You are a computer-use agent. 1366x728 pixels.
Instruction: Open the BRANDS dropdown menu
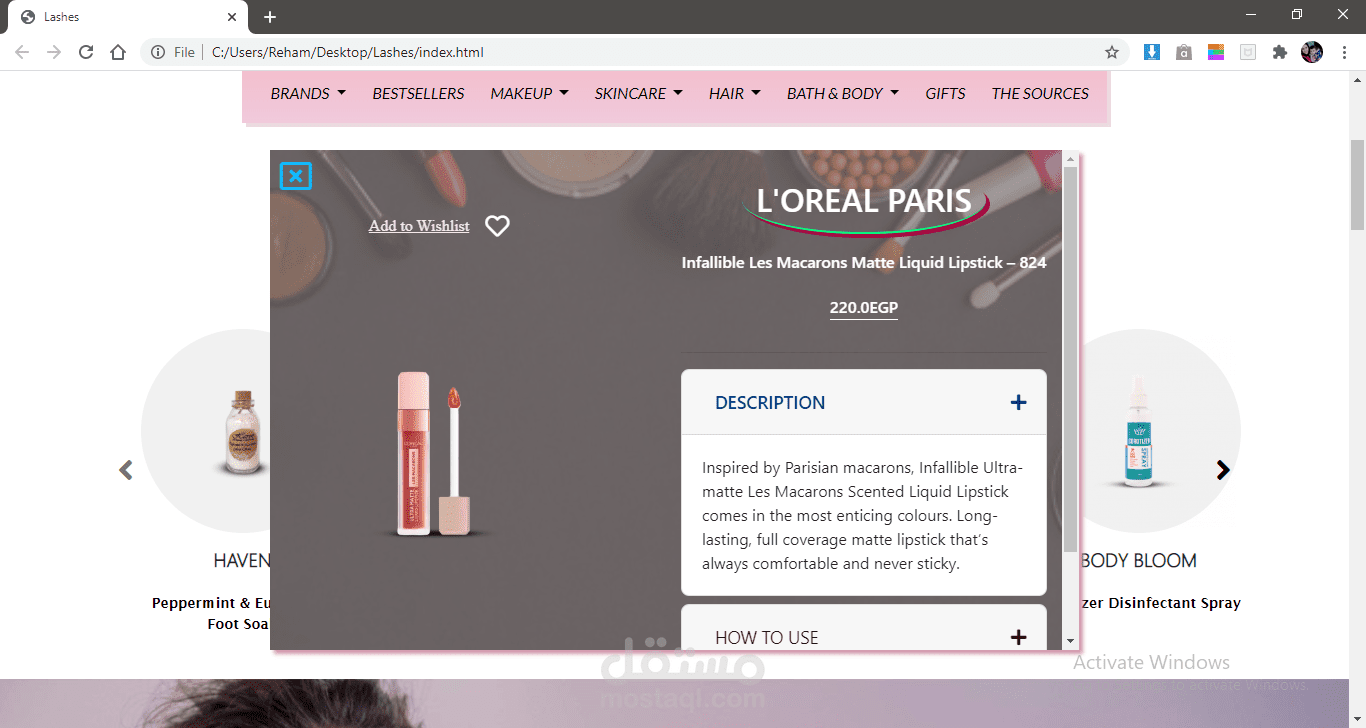(308, 94)
